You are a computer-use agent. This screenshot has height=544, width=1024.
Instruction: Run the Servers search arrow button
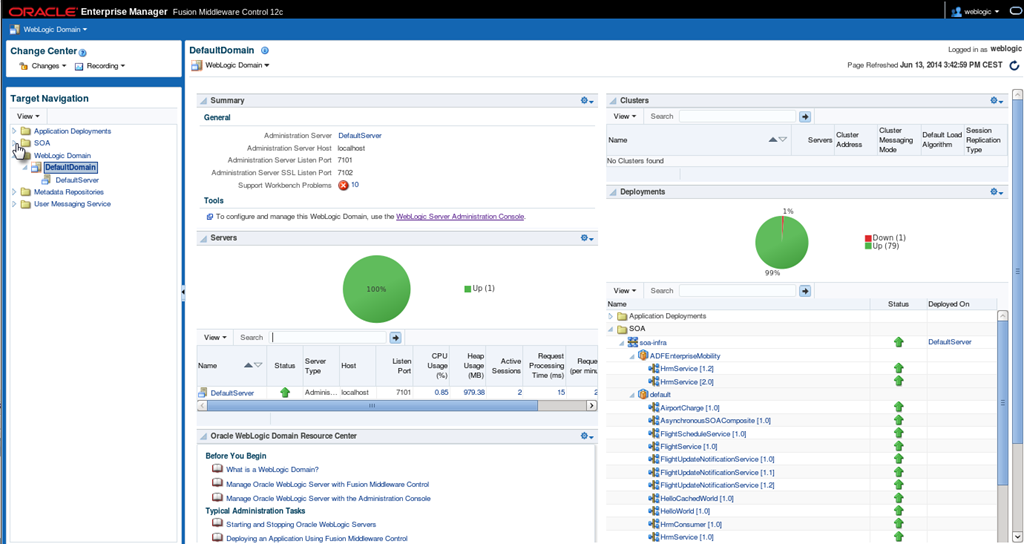click(x=395, y=338)
